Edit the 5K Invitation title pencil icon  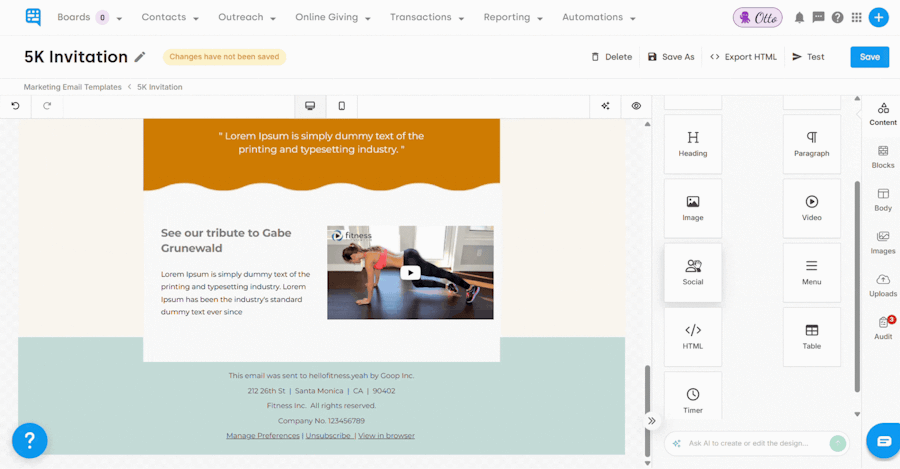point(139,57)
